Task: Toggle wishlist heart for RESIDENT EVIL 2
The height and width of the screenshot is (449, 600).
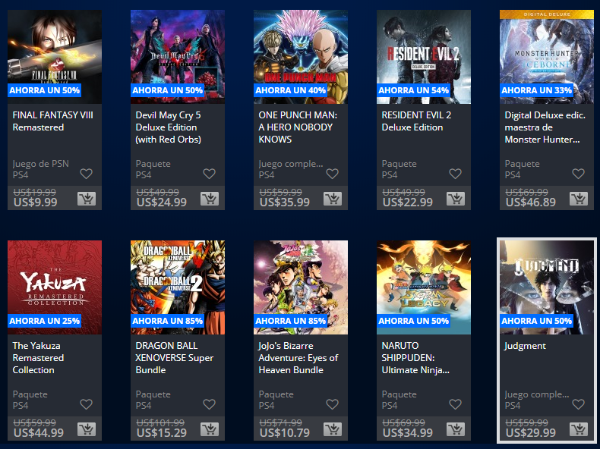Action: coord(455,174)
